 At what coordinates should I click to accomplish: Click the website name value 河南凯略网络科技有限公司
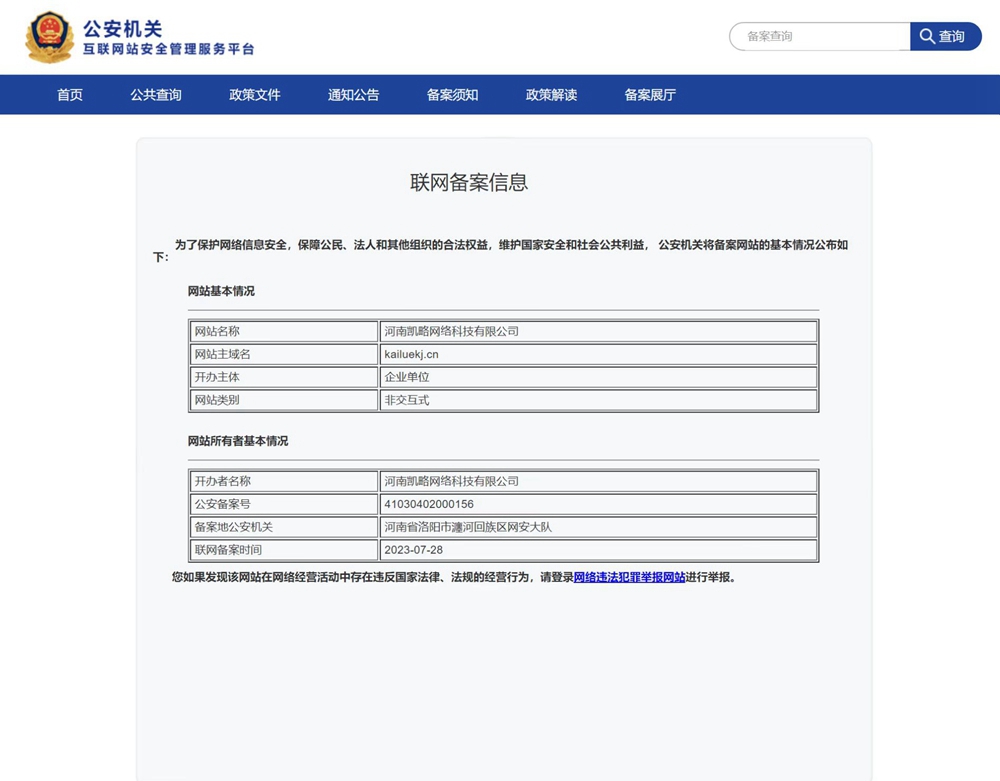click(x=452, y=332)
